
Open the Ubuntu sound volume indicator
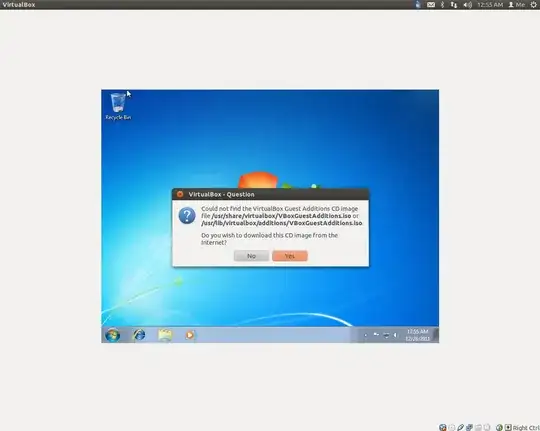click(467, 4)
